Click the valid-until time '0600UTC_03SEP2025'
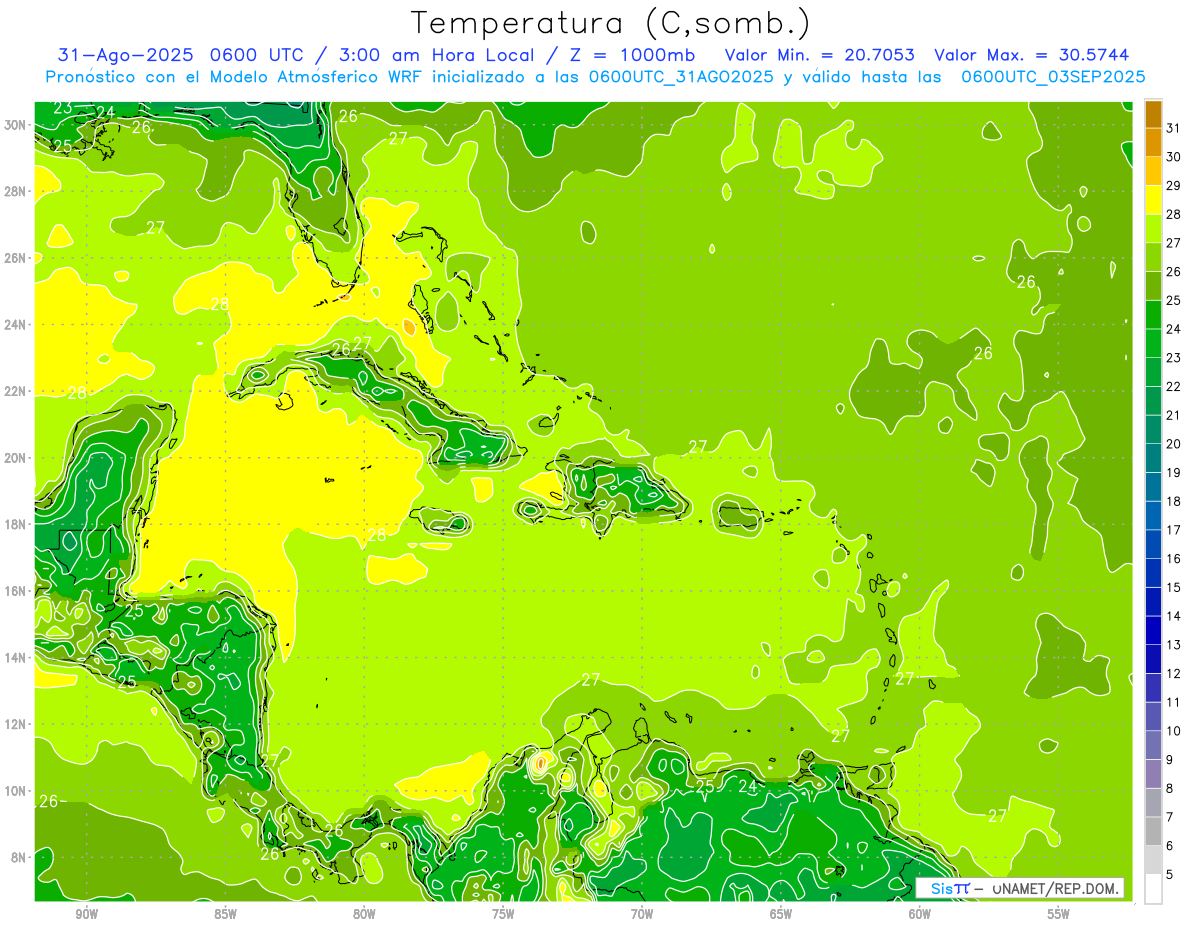1200x927 pixels. [1053, 77]
